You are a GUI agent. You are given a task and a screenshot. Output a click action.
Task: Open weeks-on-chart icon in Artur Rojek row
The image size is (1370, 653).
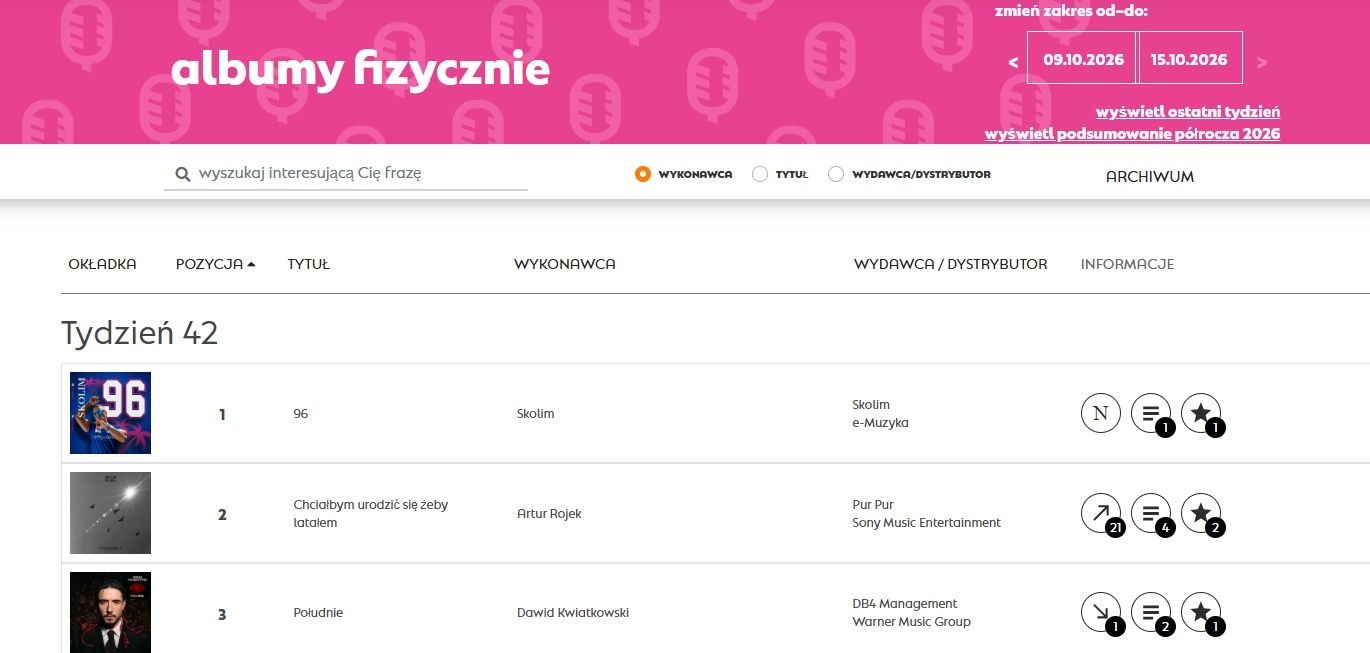pyautogui.click(x=1151, y=513)
